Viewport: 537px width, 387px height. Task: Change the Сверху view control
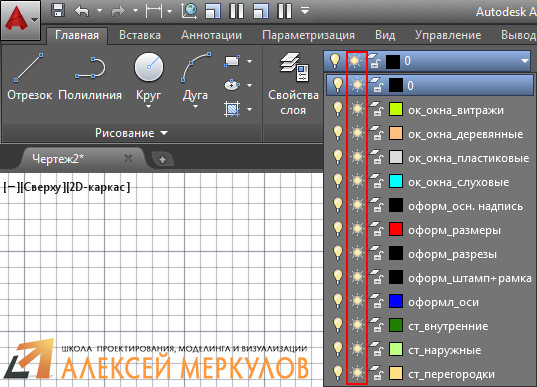click(42, 187)
